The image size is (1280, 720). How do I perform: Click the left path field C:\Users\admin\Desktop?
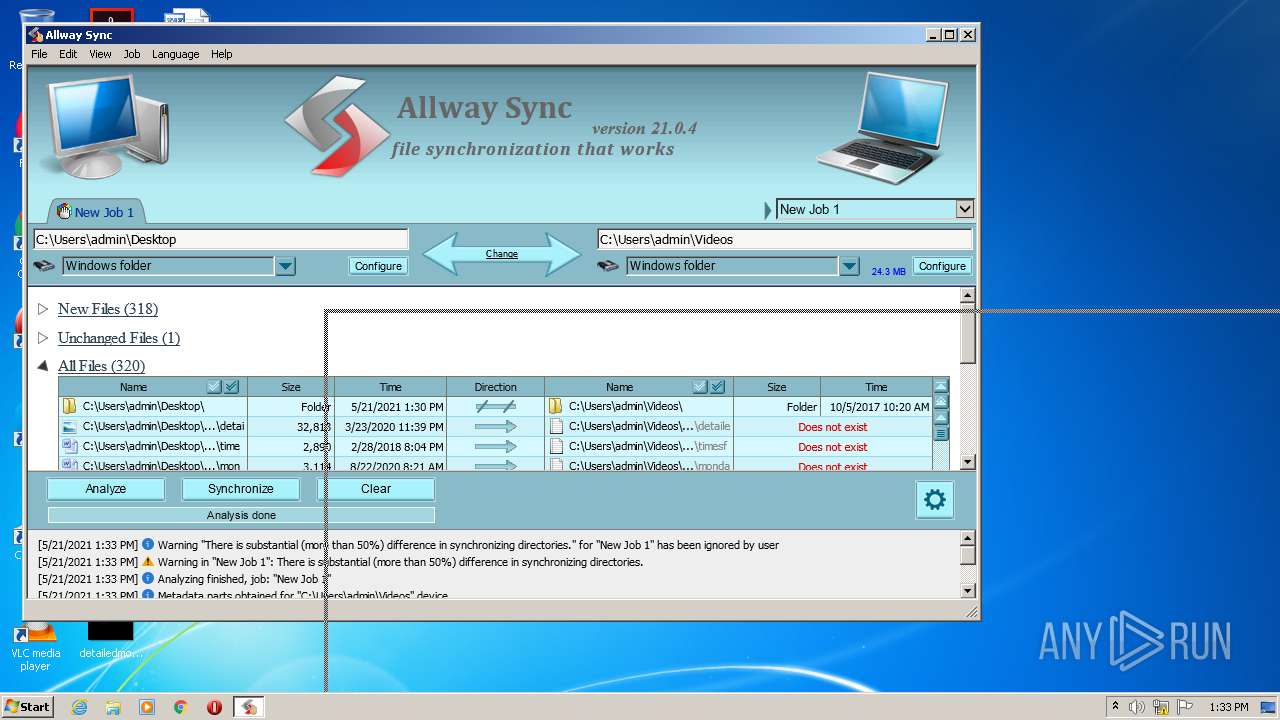[221, 239]
